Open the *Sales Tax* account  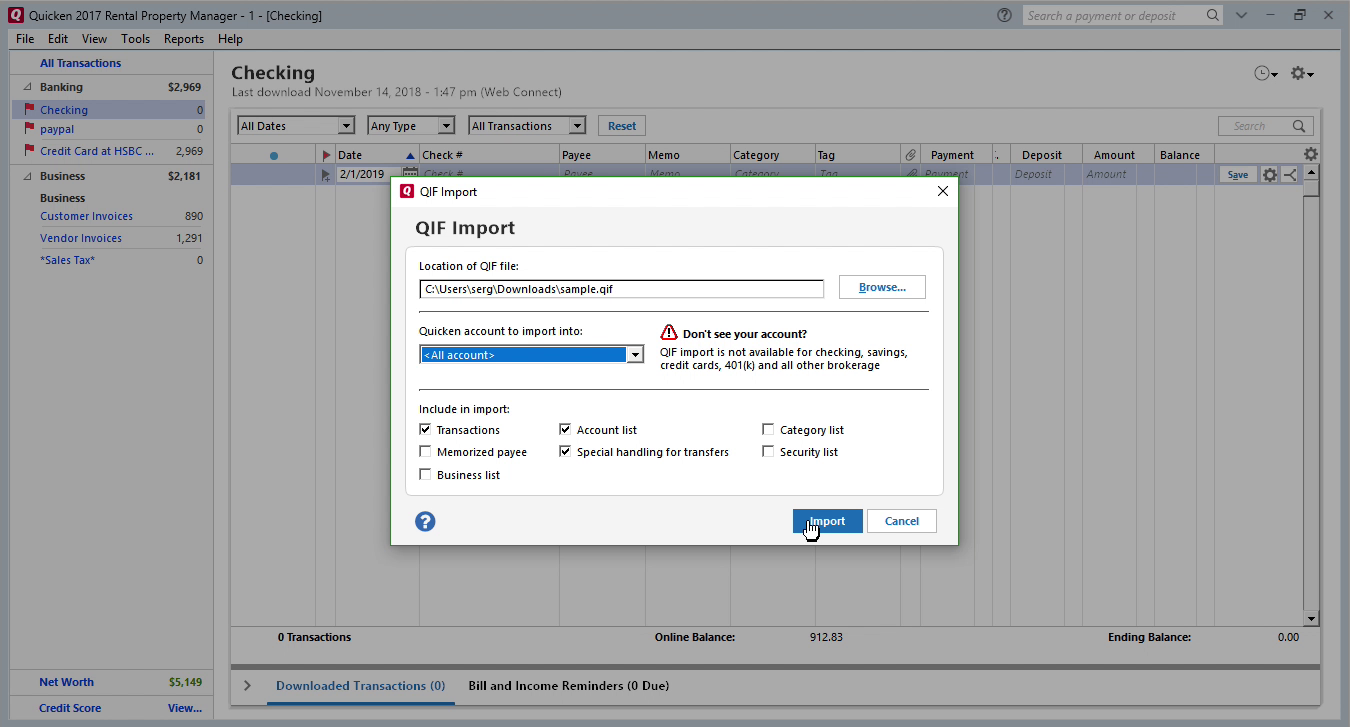pyautogui.click(x=67, y=260)
